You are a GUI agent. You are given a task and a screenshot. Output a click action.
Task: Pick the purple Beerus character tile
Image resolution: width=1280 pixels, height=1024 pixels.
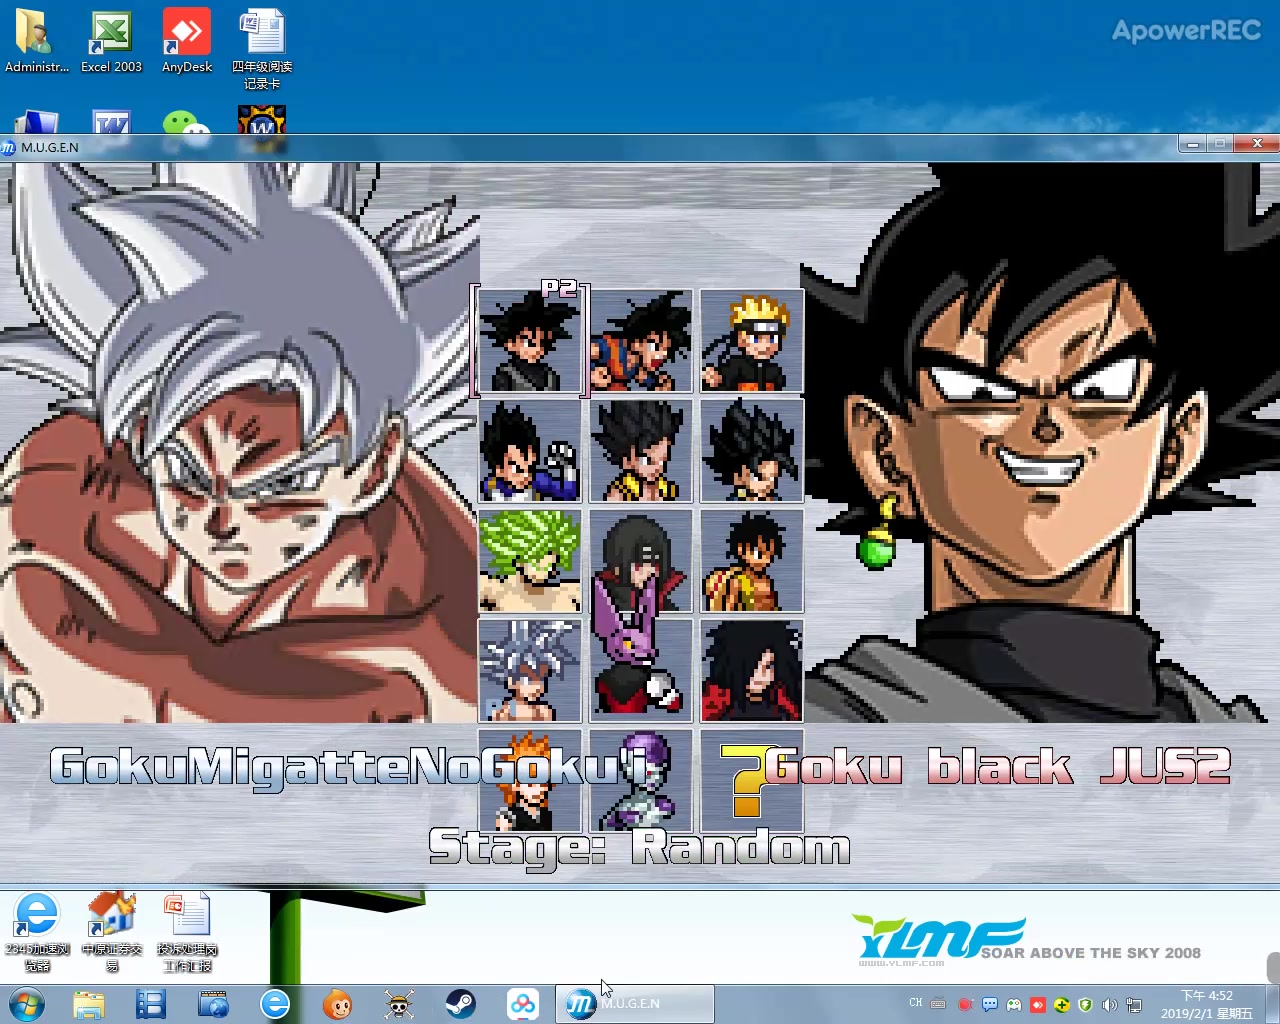click(641, 671)
